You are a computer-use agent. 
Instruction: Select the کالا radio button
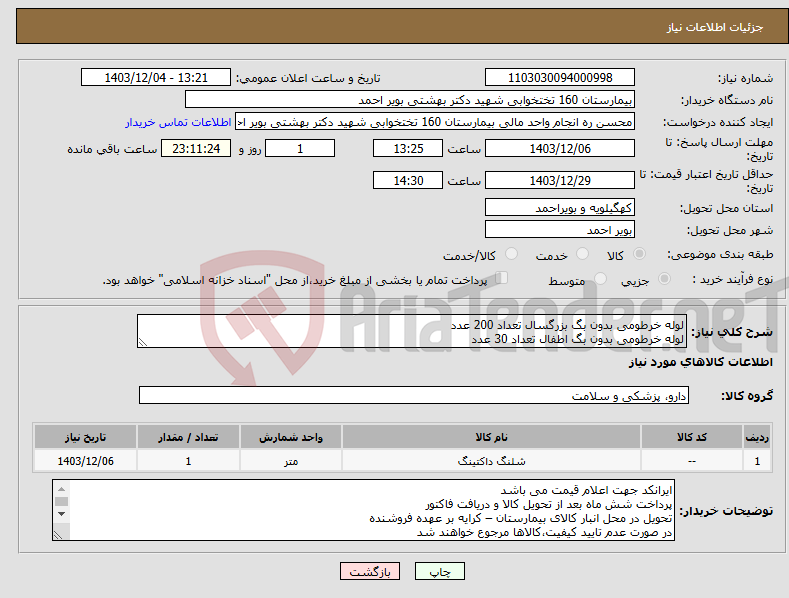tap(639, 254)
